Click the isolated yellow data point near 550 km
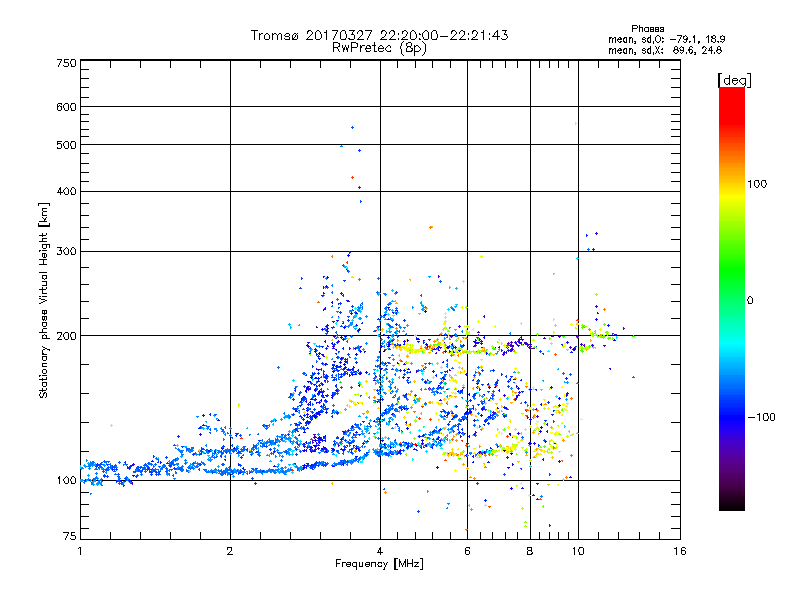The width and height of the screenshot is (800, 600). [576, 123]
